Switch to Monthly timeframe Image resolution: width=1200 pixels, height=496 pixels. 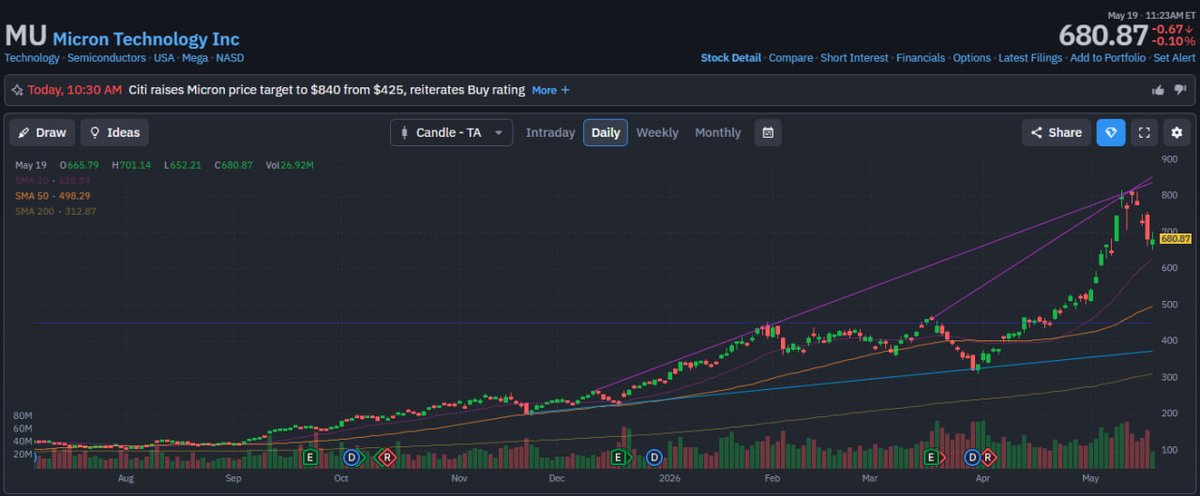tap(718, 132)
